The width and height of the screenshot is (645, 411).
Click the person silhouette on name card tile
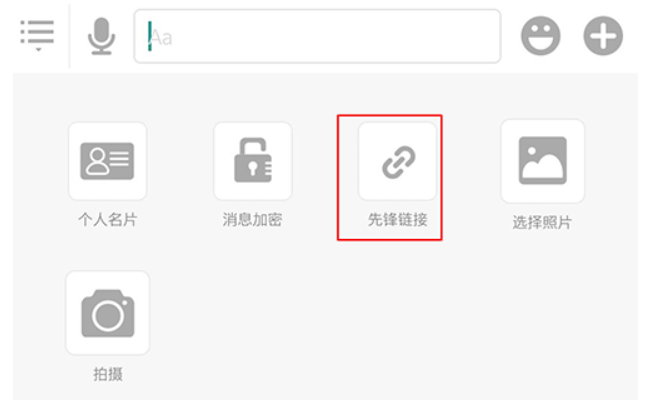tap(97, 161)
